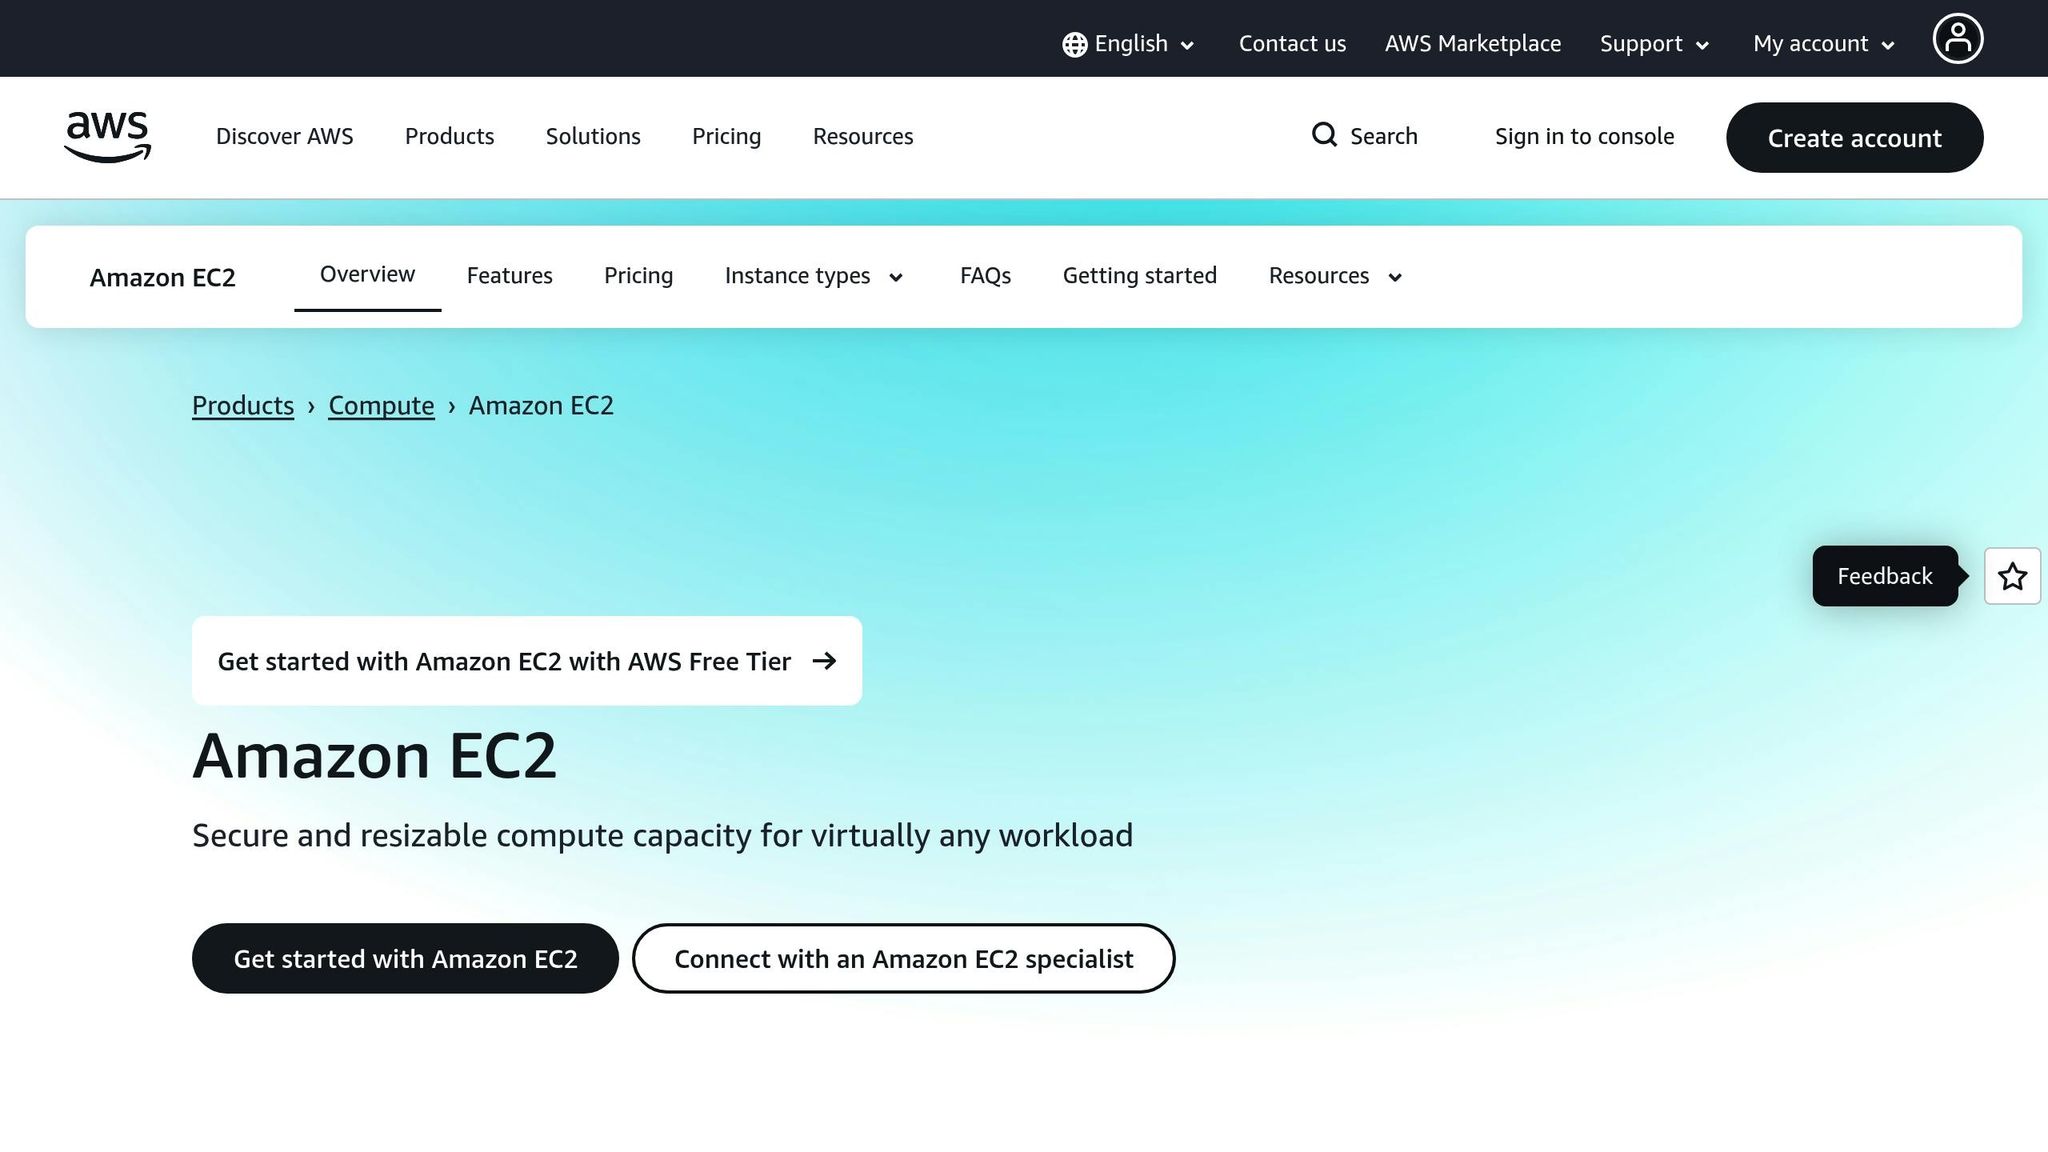
Task: Open the FAQs tab
Action: (x=985, y=276)
